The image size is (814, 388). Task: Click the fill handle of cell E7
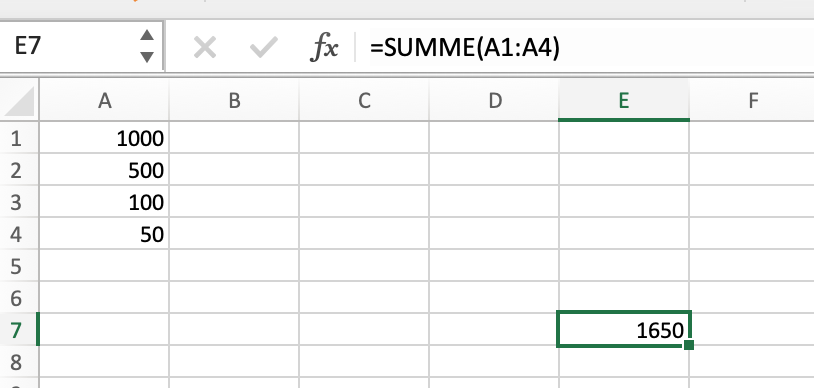(689, 345)
